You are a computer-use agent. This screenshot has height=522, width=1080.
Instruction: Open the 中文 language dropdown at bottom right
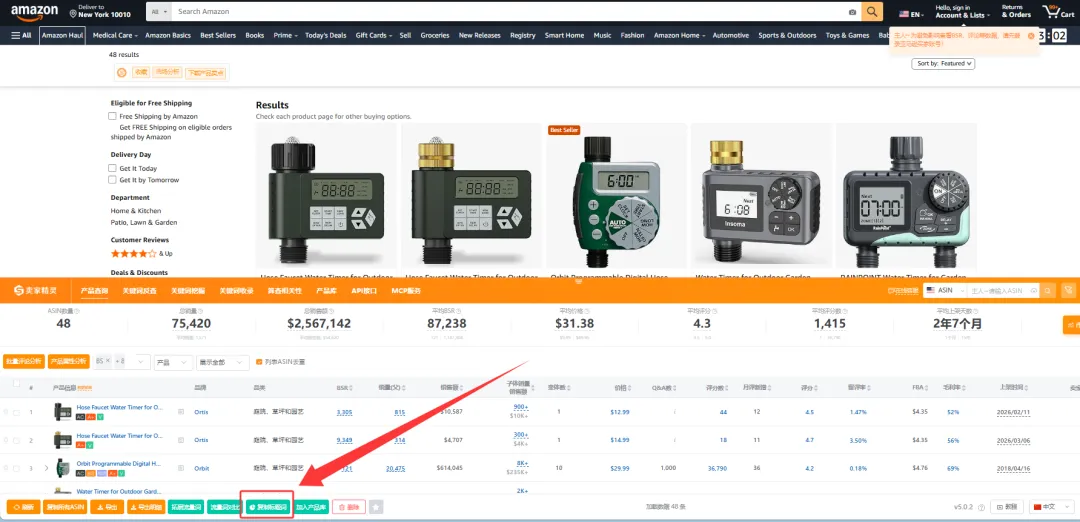coord(1050,507)
